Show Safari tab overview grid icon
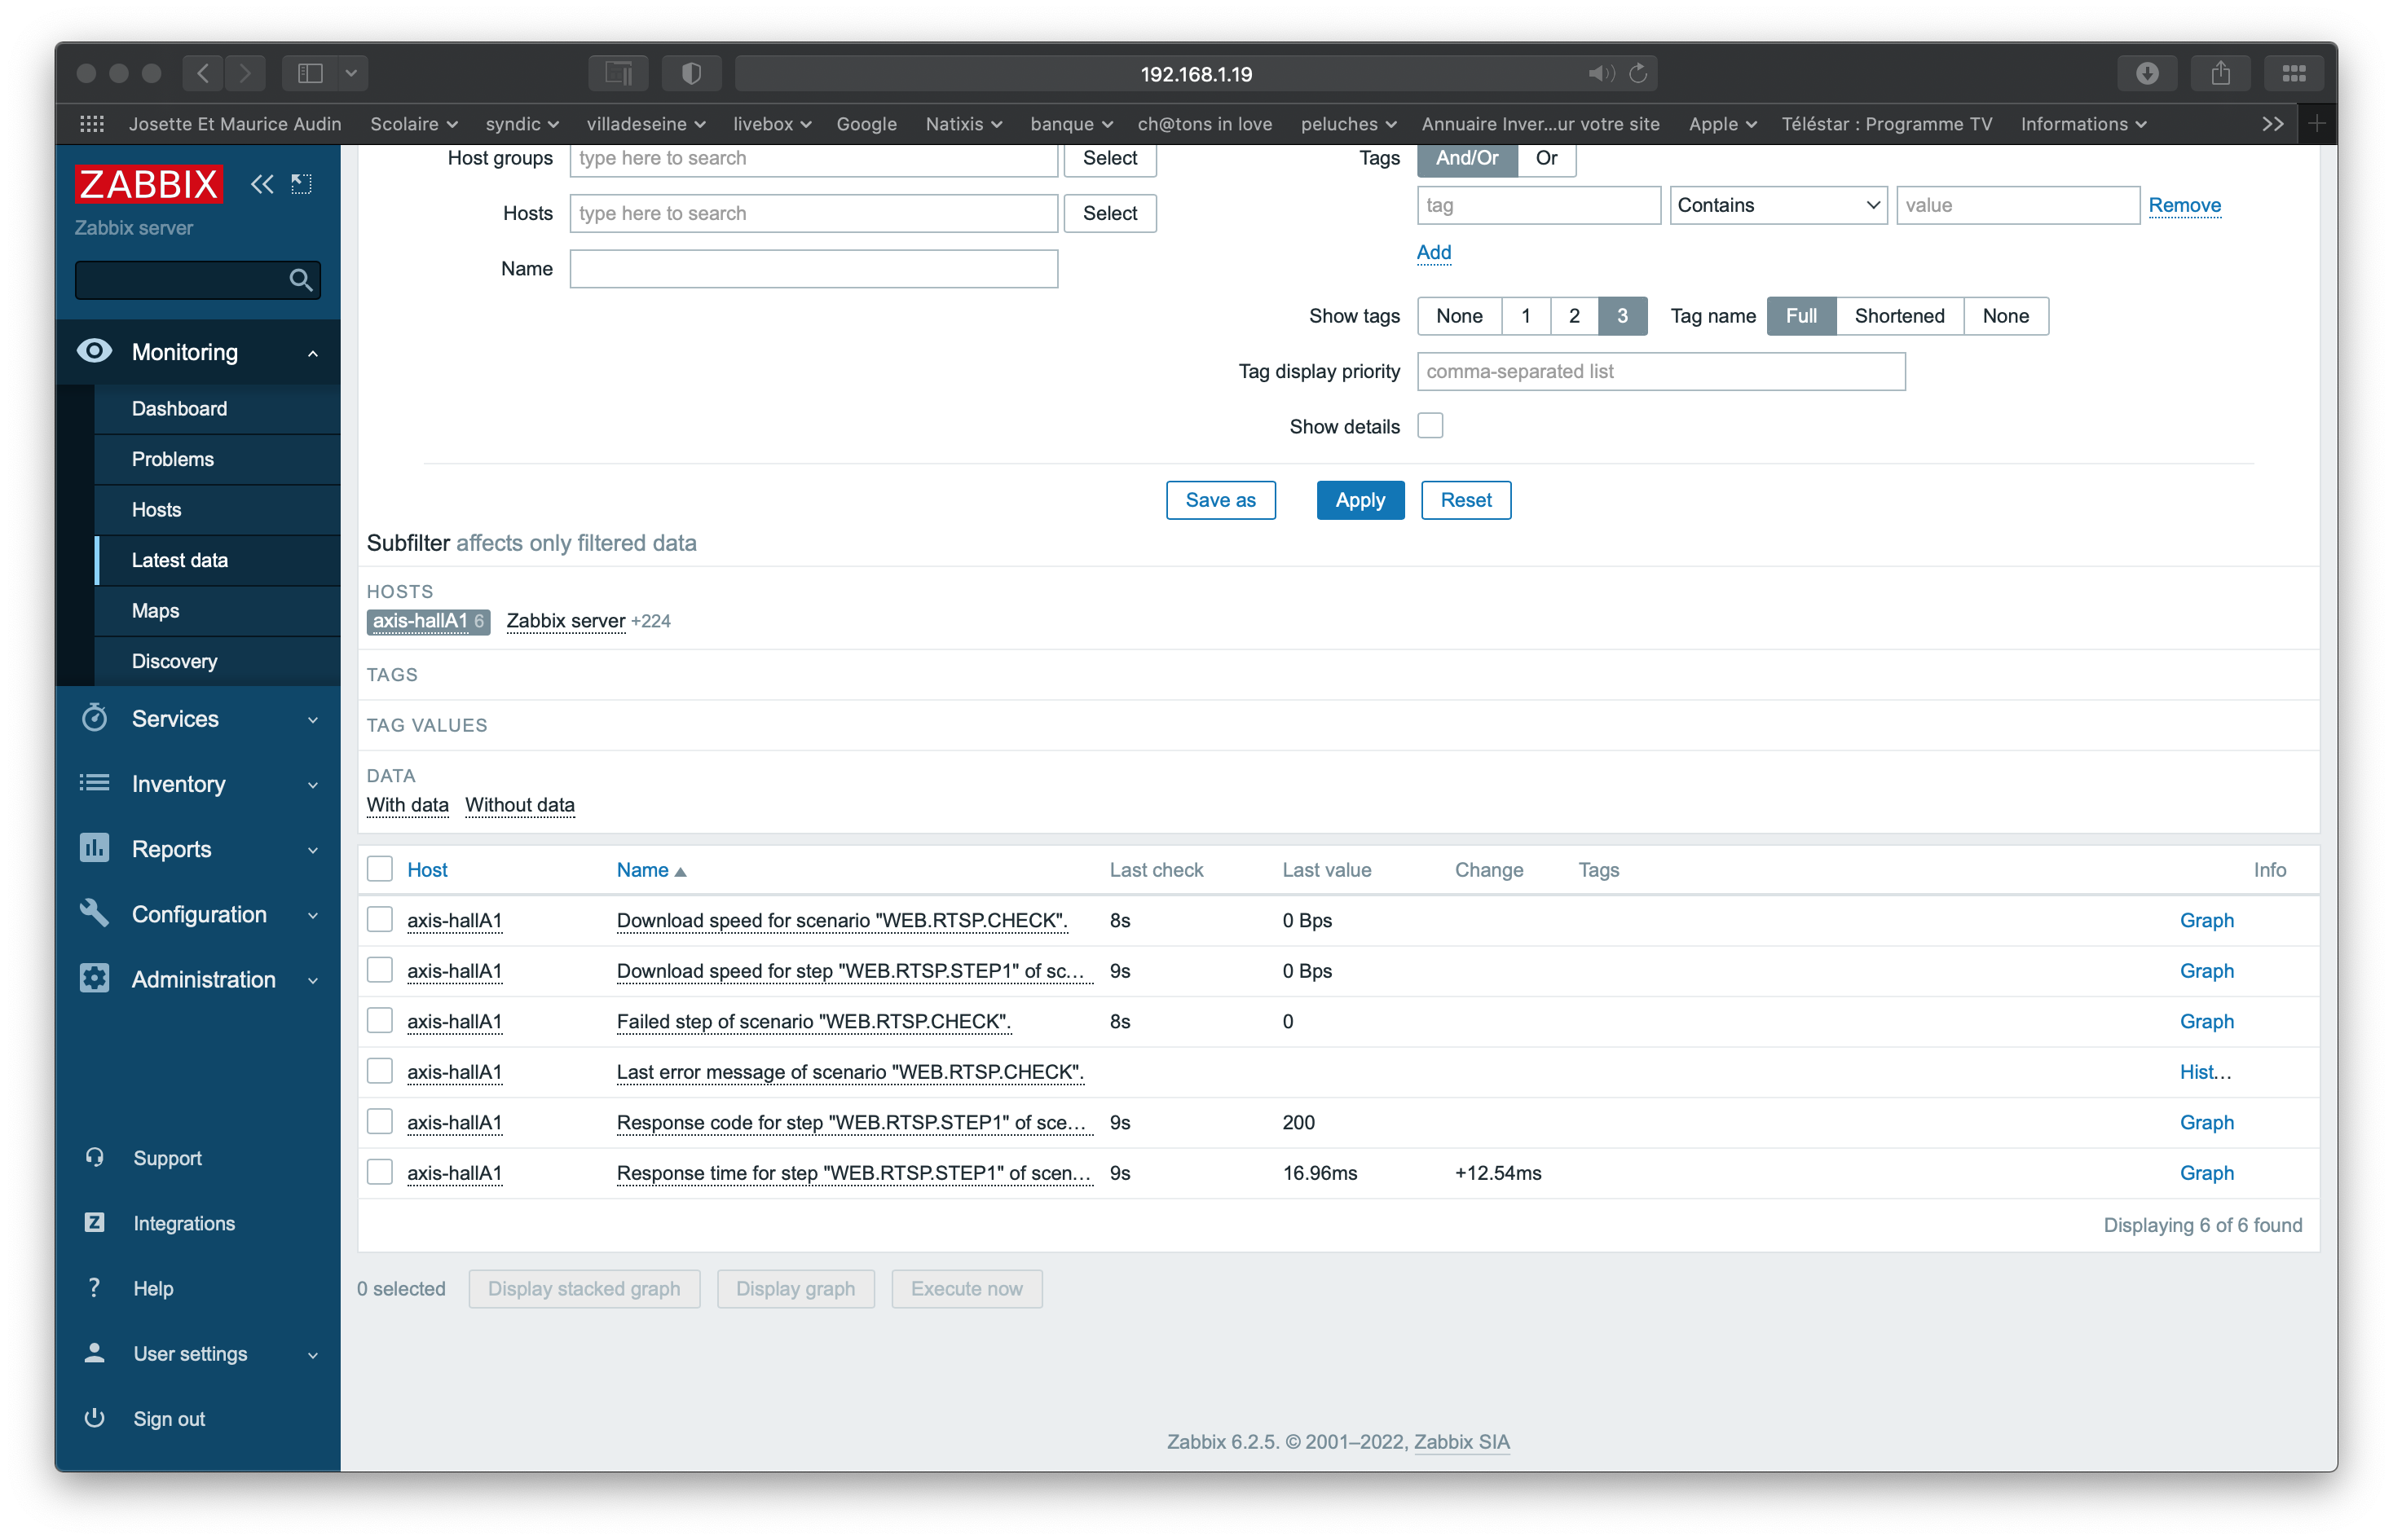The width and height of the screenshot is (2393, 1540). [2294, 73]
